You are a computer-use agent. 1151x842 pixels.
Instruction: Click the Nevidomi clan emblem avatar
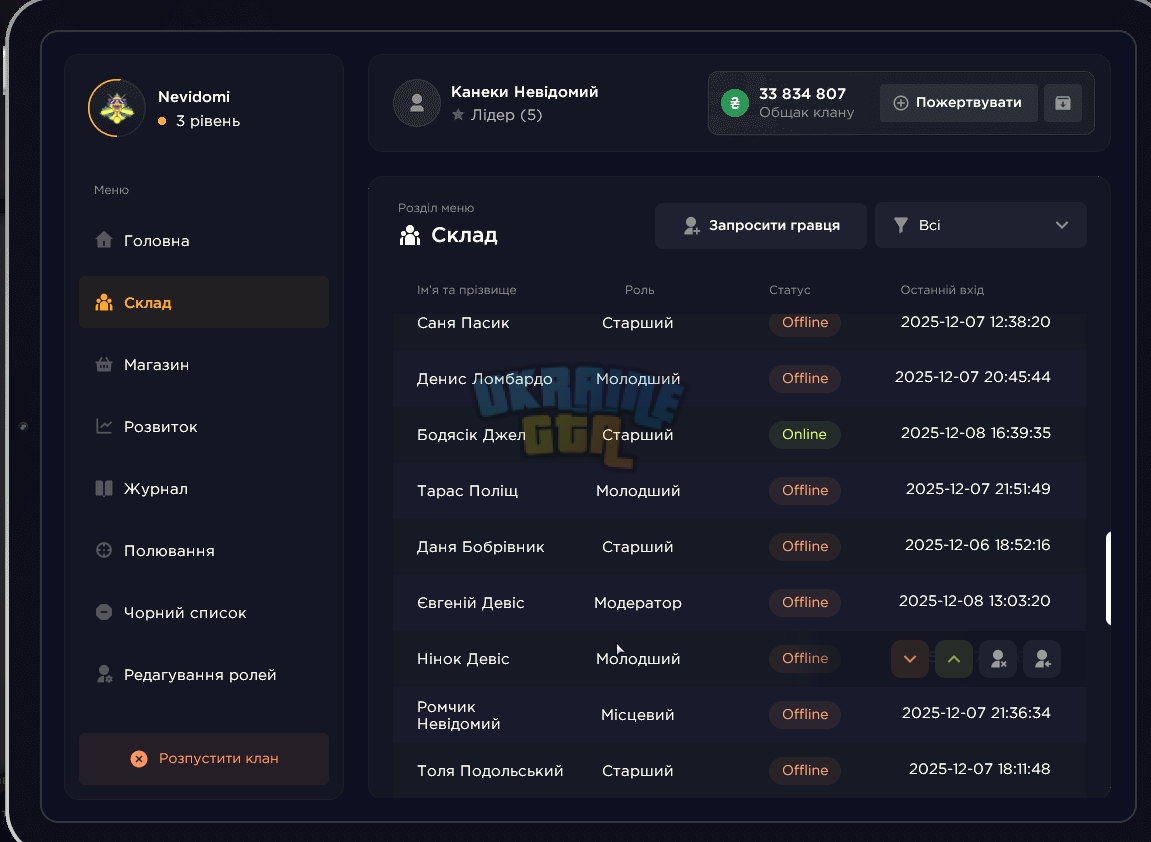117,108
